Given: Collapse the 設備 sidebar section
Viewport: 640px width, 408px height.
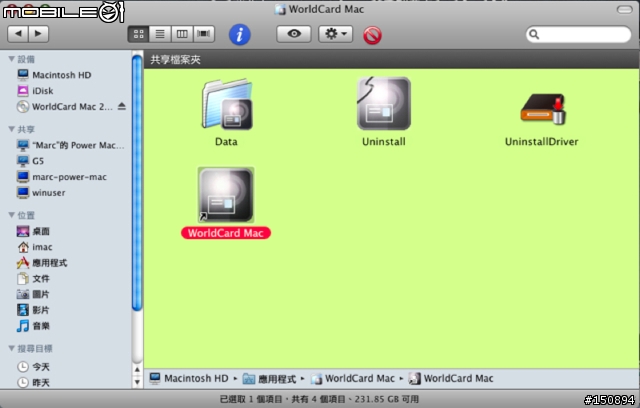Looking at the screenshot, I should [11, 59].
